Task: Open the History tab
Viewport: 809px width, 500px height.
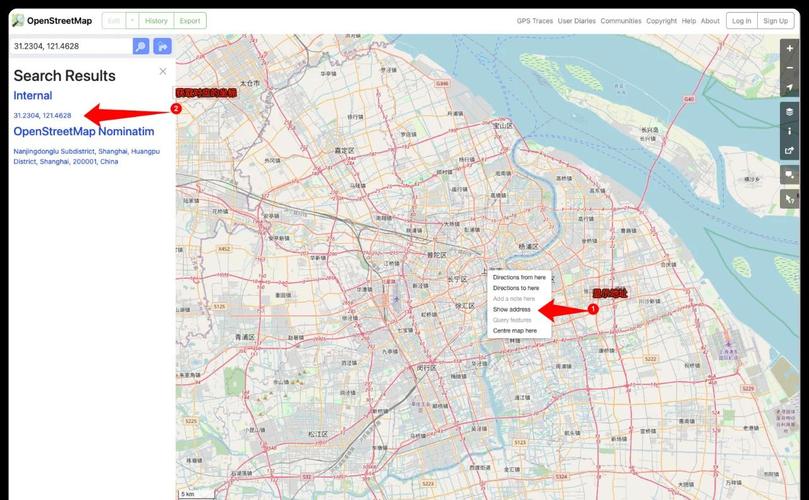Action: [x=156, y=20]
